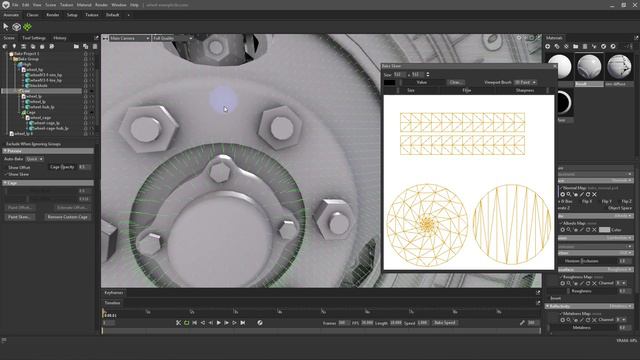Click the Bake Speed button
This screenshot has height=360, width=640.
click(x=445, y=323)
